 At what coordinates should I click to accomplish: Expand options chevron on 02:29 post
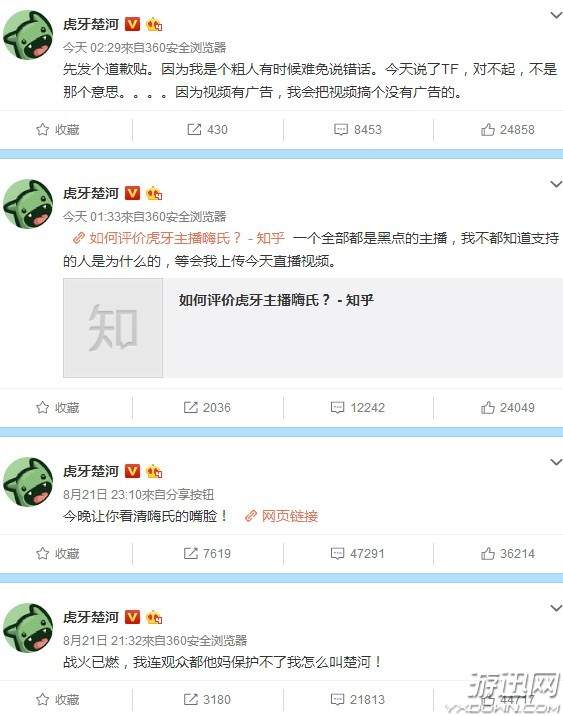click(x=556, y=15)
